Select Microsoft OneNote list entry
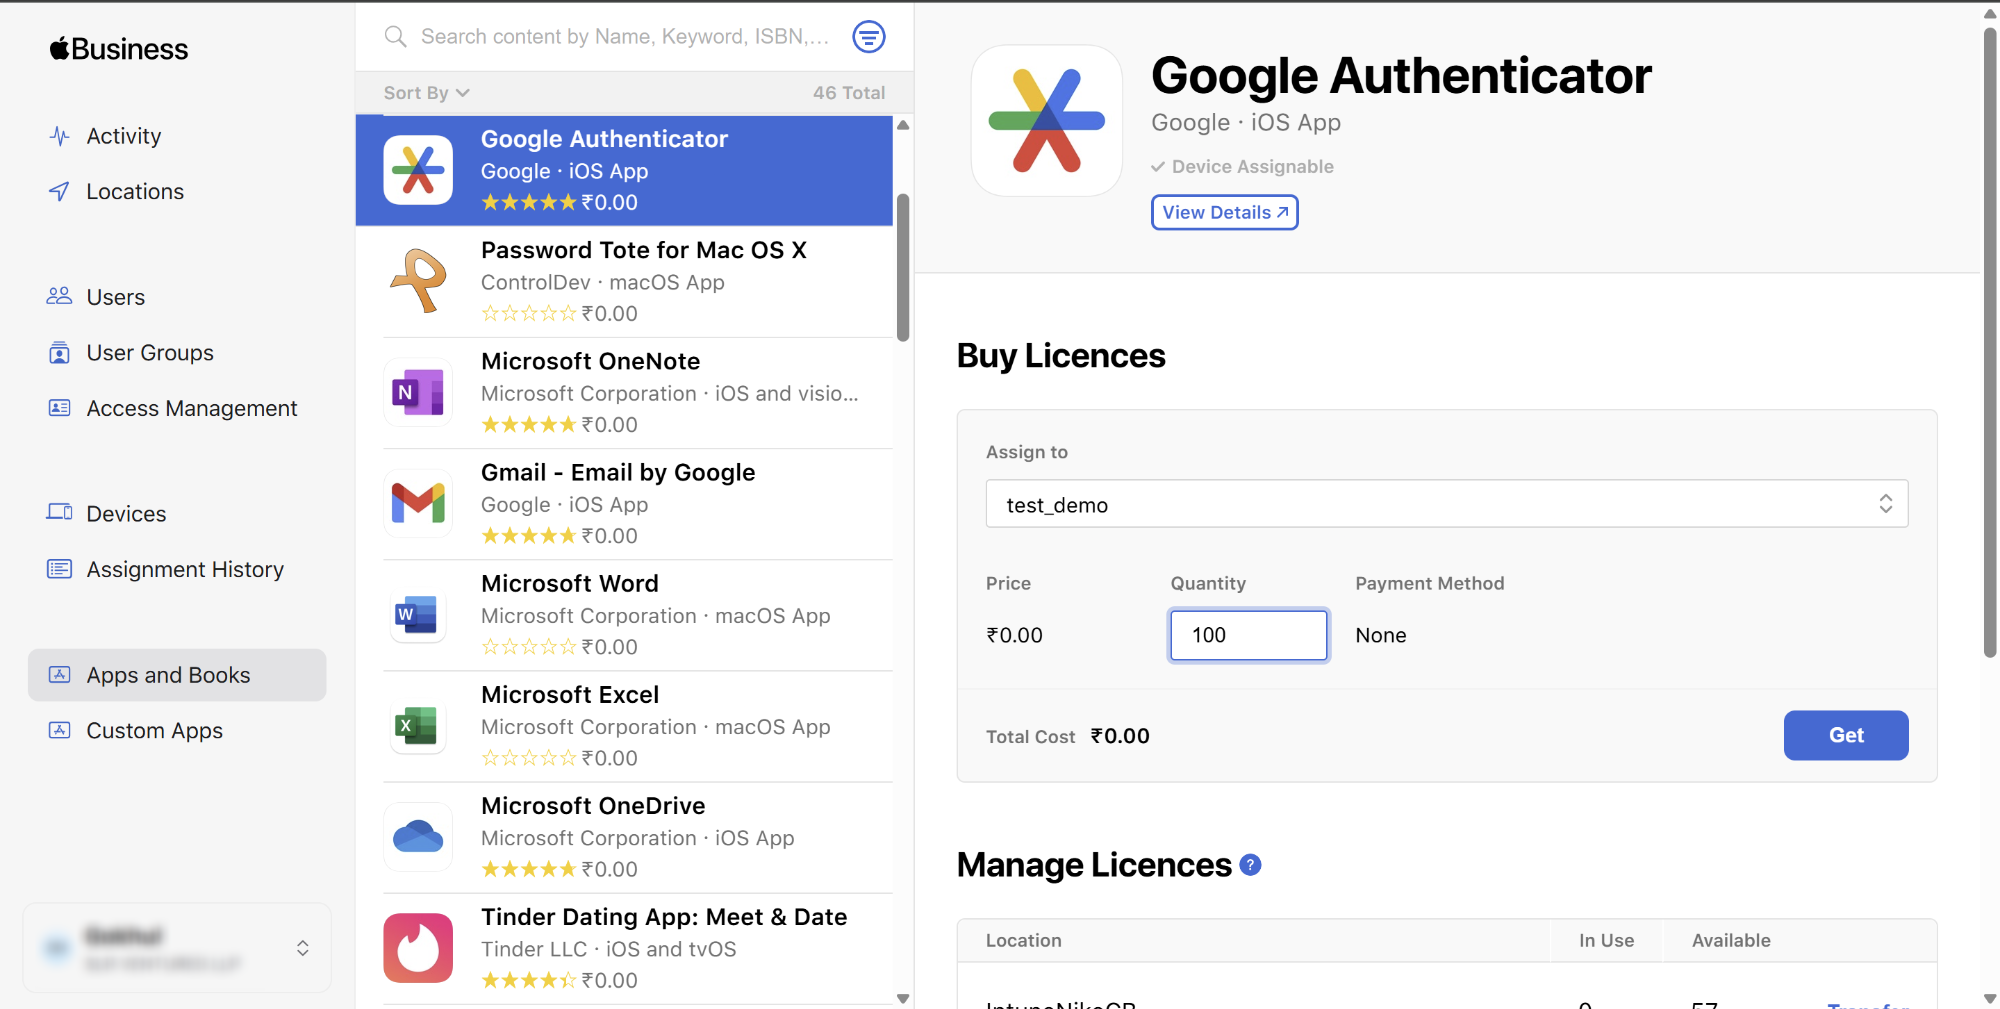This screenshot has height=1009, width=2000. click(x=624, y=392)
